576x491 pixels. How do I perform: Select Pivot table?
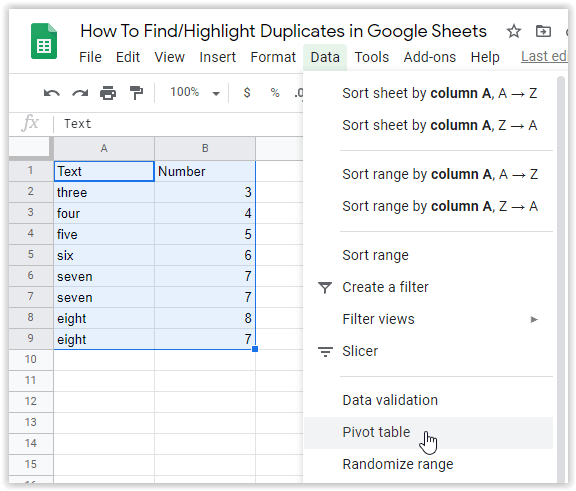coord(428,433)
